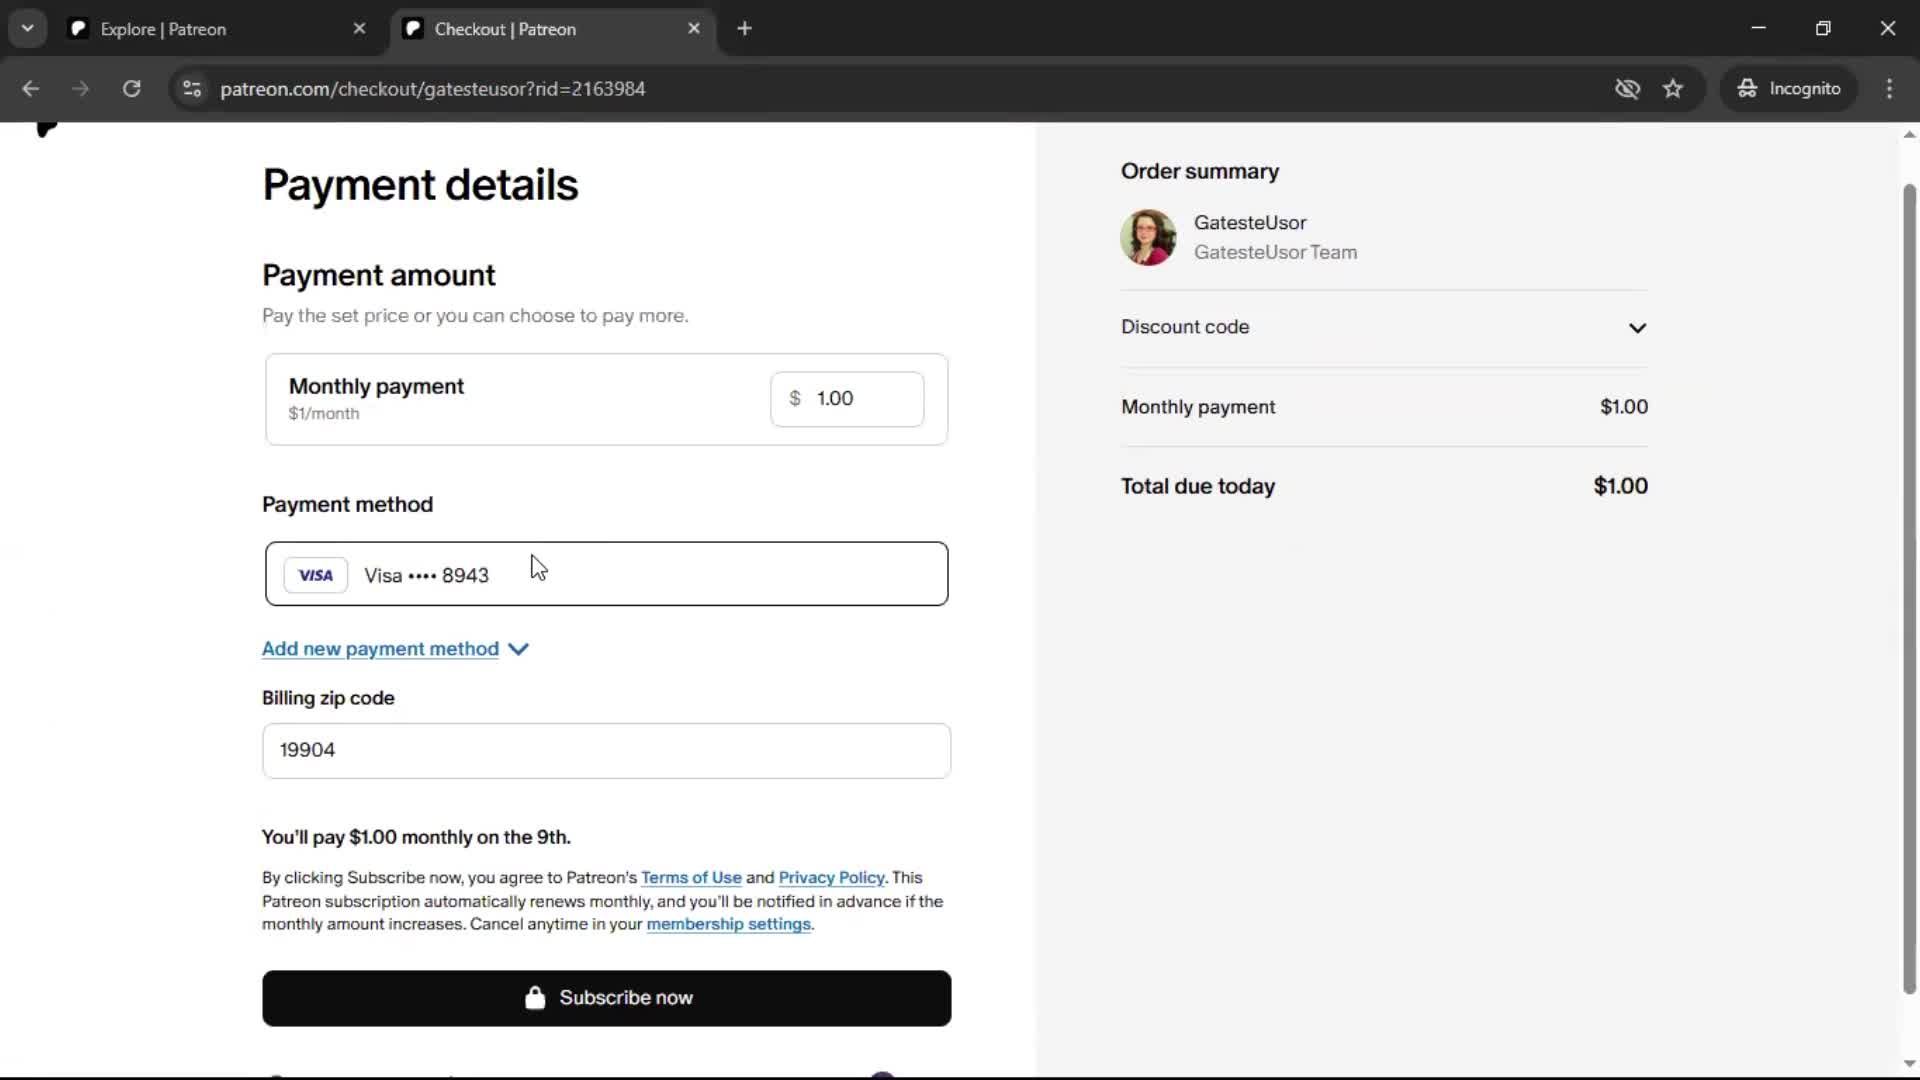Screen dimensions: 1920x1080
Task: Select the Visa 8943 payment method
Action: (x=606, y=574)
